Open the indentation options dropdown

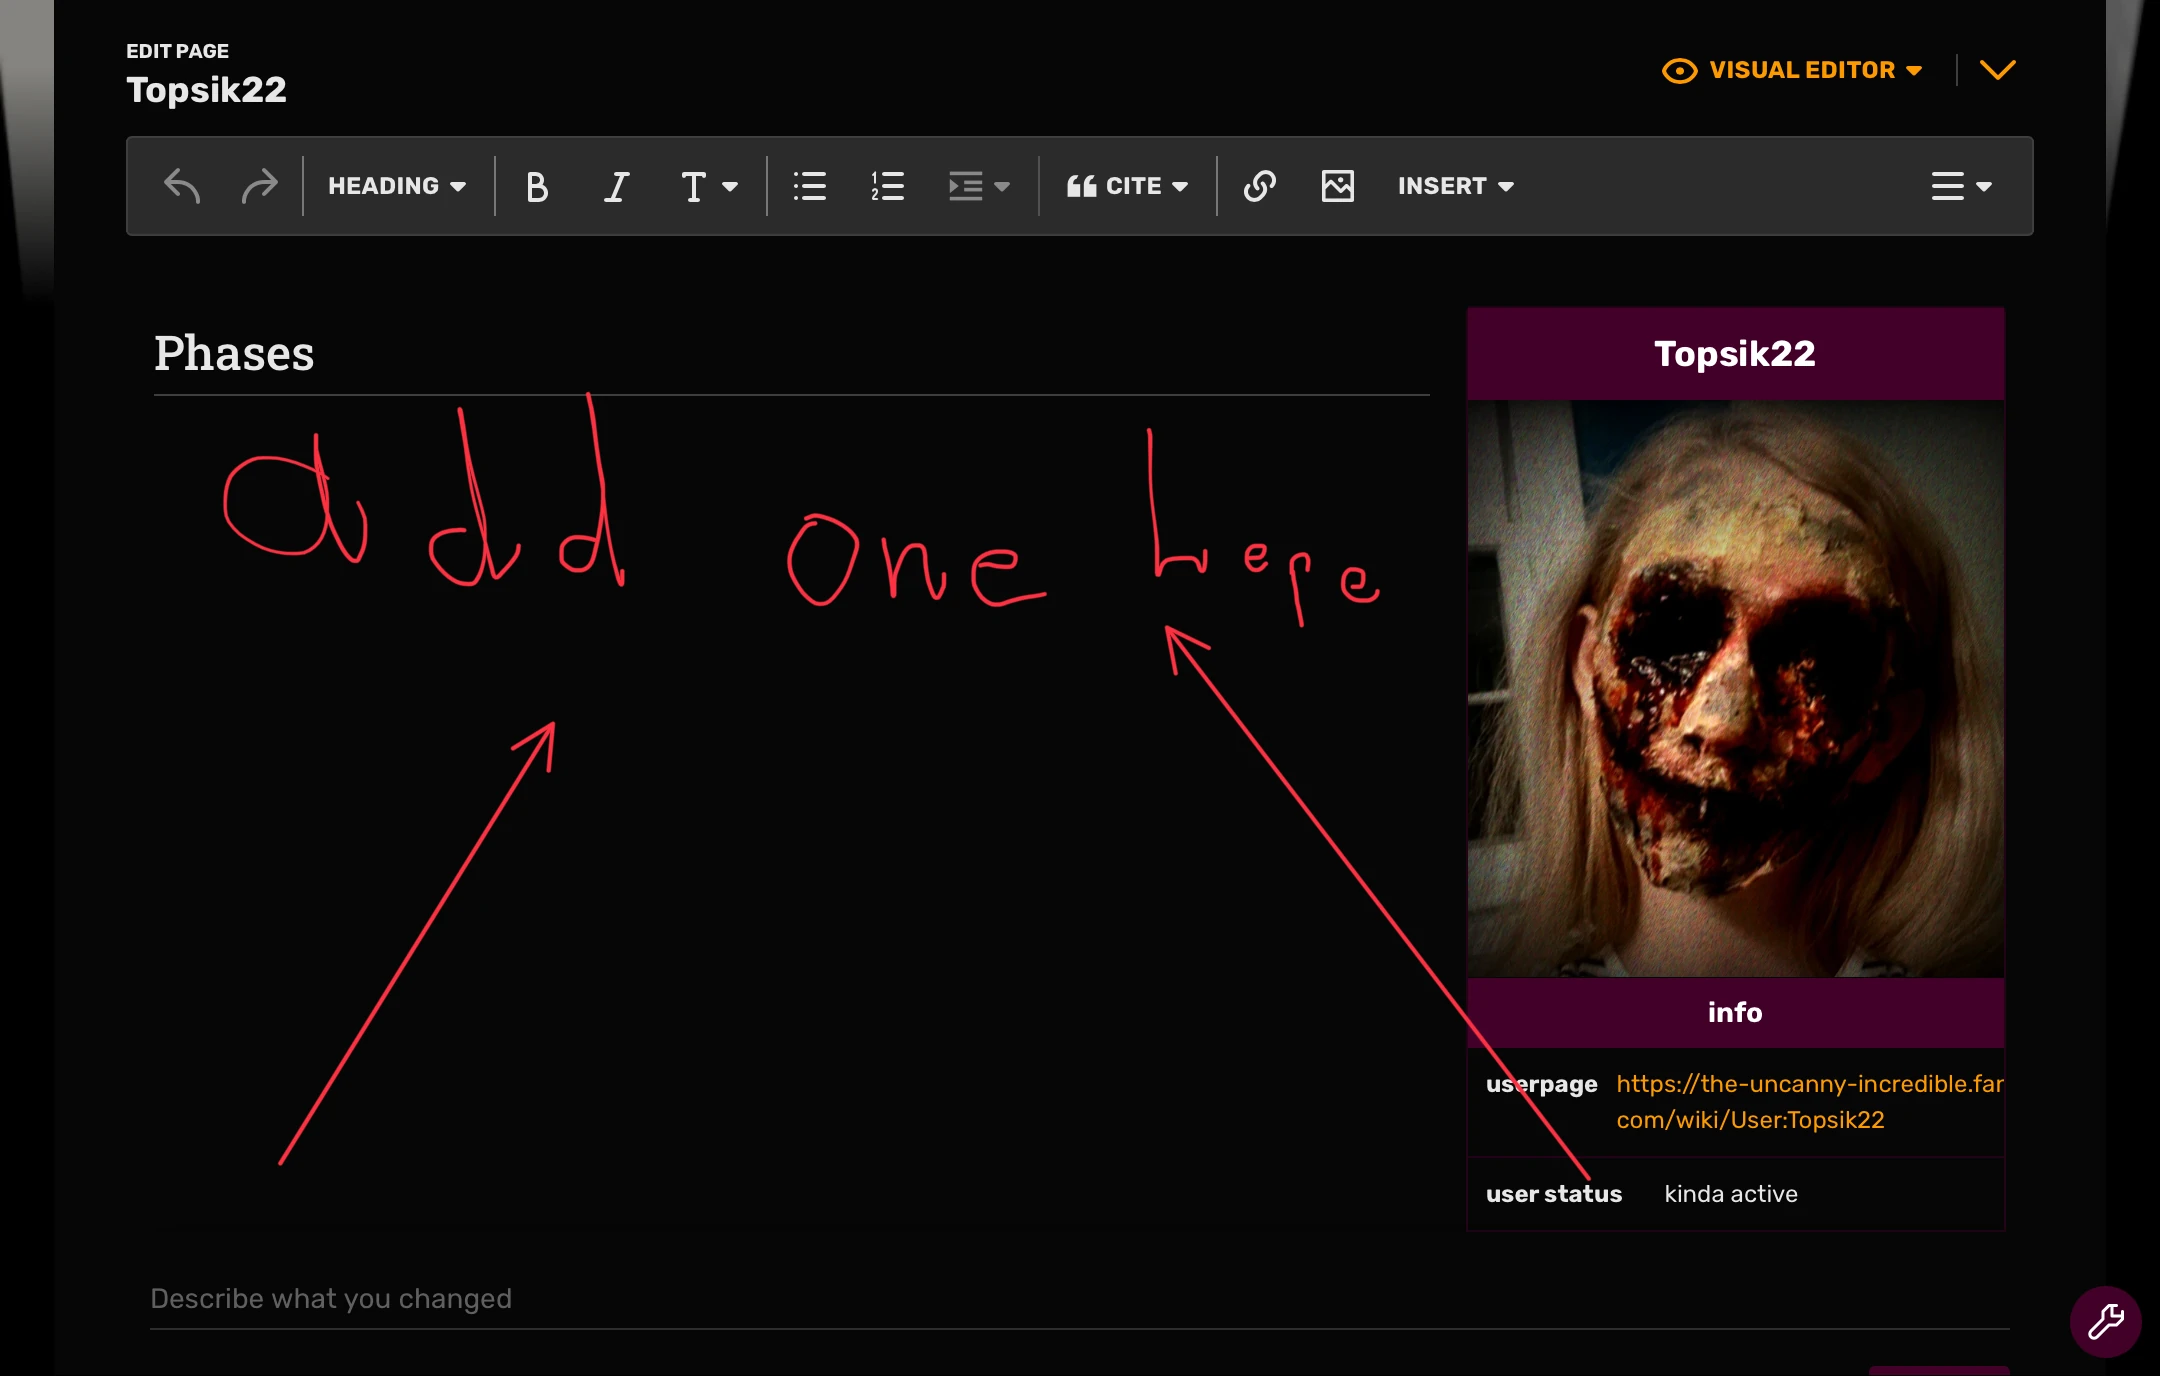[978, 186]
